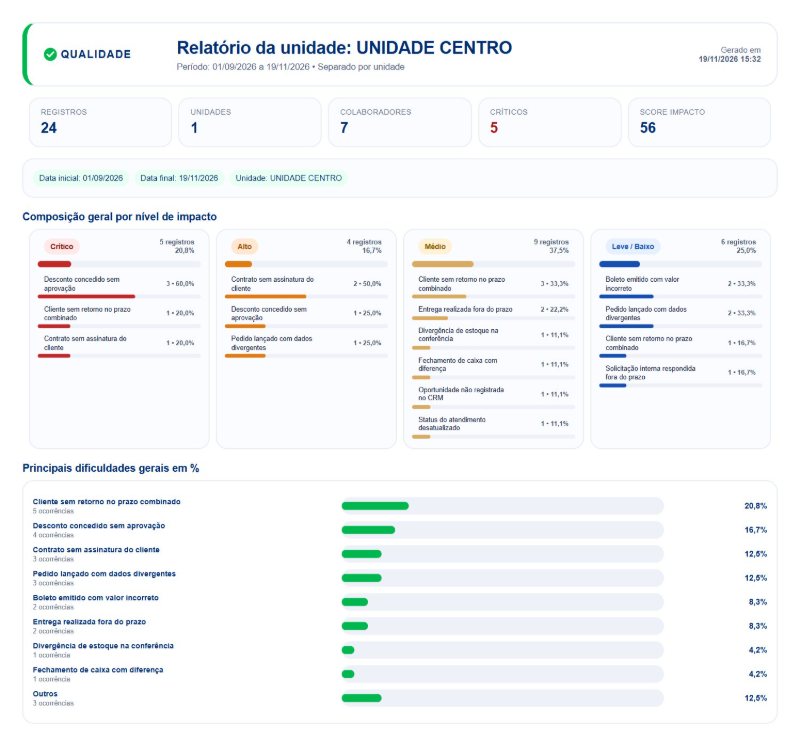This screenshot has width=800, height=738.
Task: Select the yellow Médio badge
Action: pos(435,247)
